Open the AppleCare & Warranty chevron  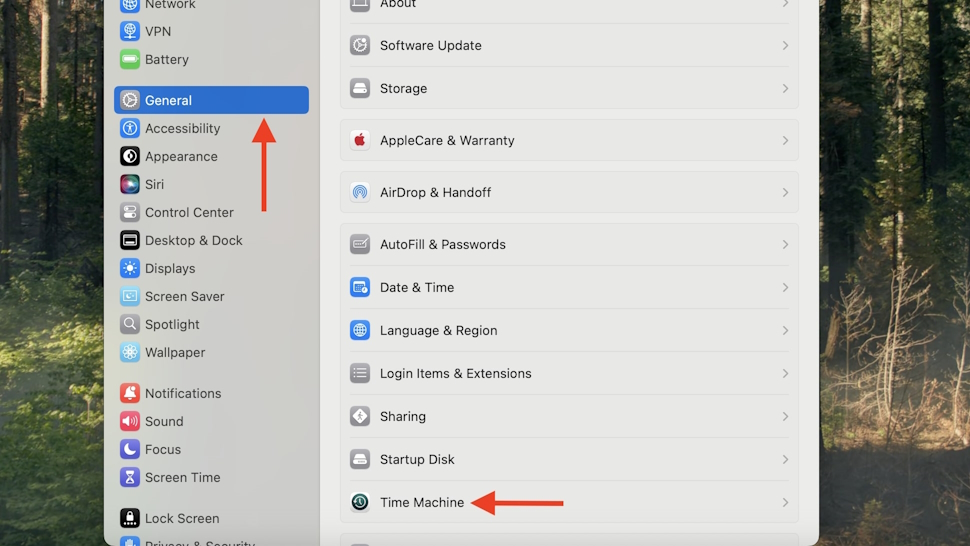click(785, 140)
